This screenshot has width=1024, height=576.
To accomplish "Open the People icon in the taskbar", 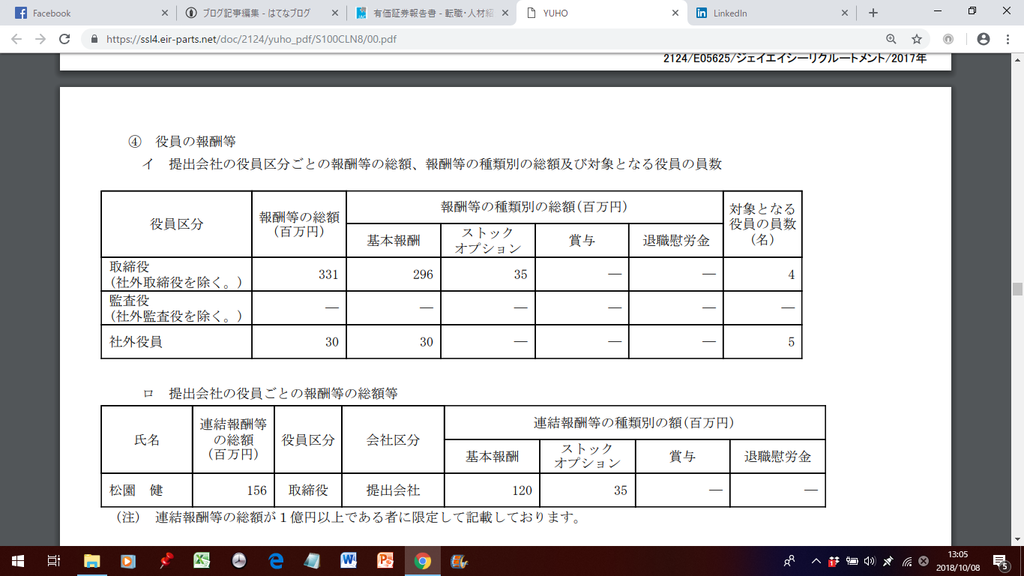I will [x=790, y=561].
